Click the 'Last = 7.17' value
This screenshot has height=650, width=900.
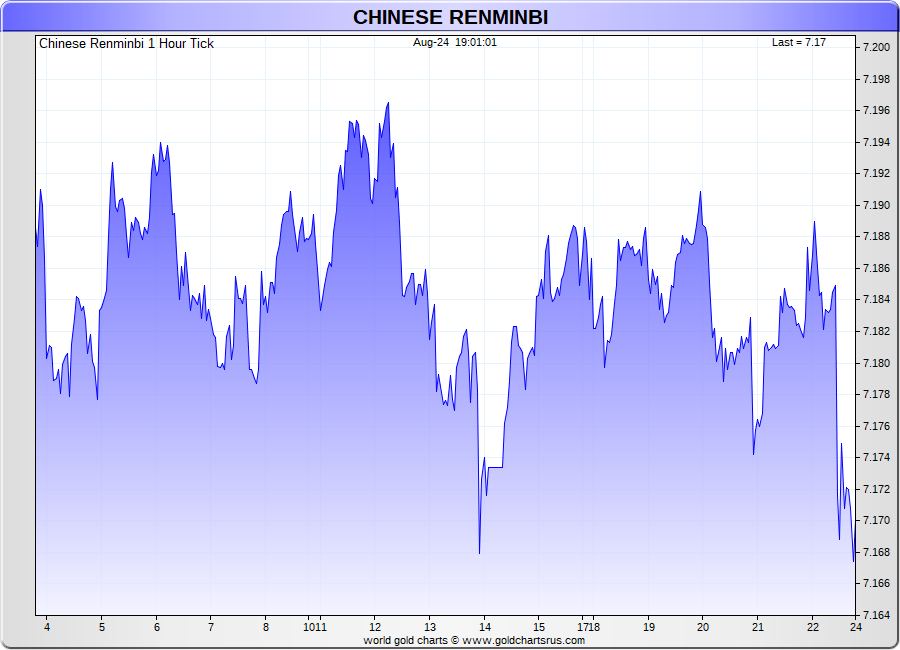coord(798,42)
